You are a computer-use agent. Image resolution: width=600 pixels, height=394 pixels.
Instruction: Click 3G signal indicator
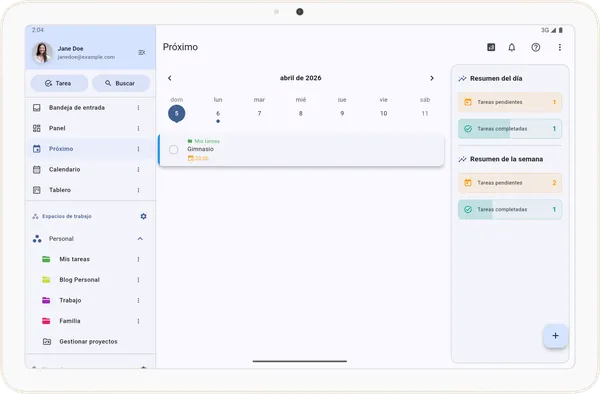545,30
